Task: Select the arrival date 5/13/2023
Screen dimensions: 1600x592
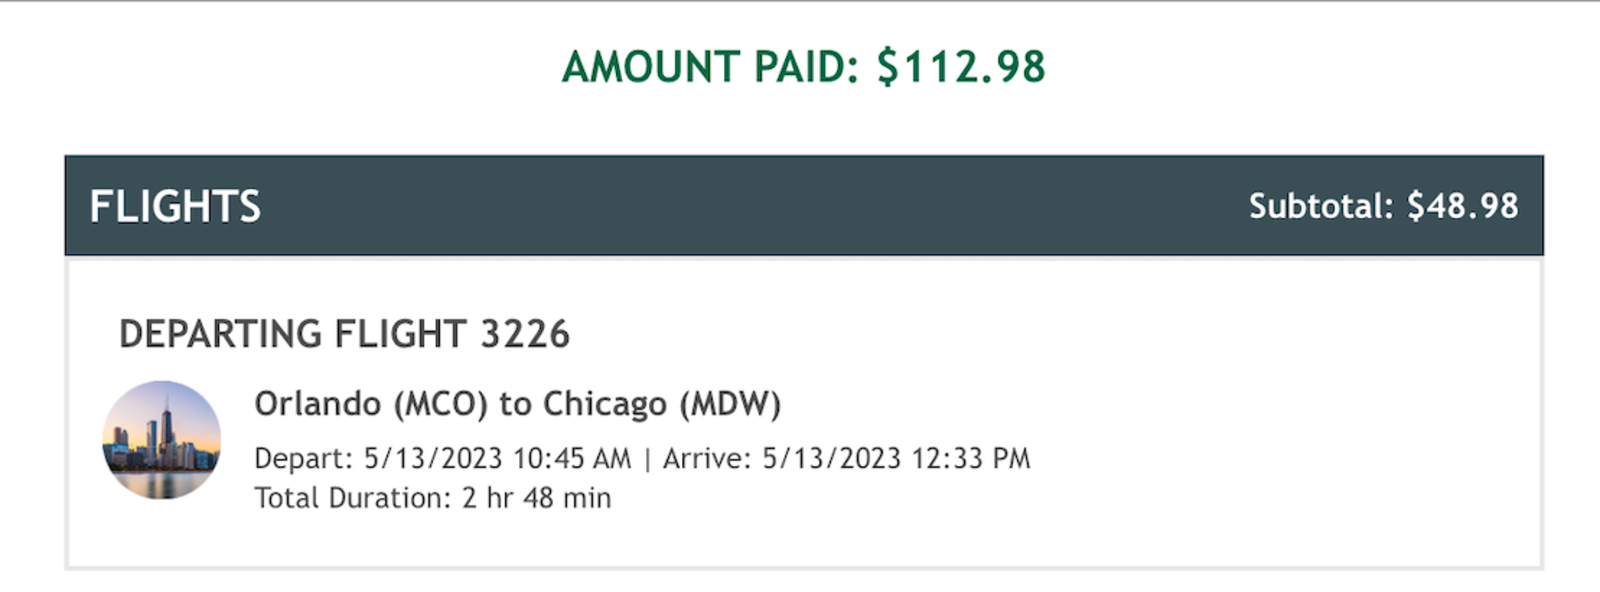Action: [832, 458]
